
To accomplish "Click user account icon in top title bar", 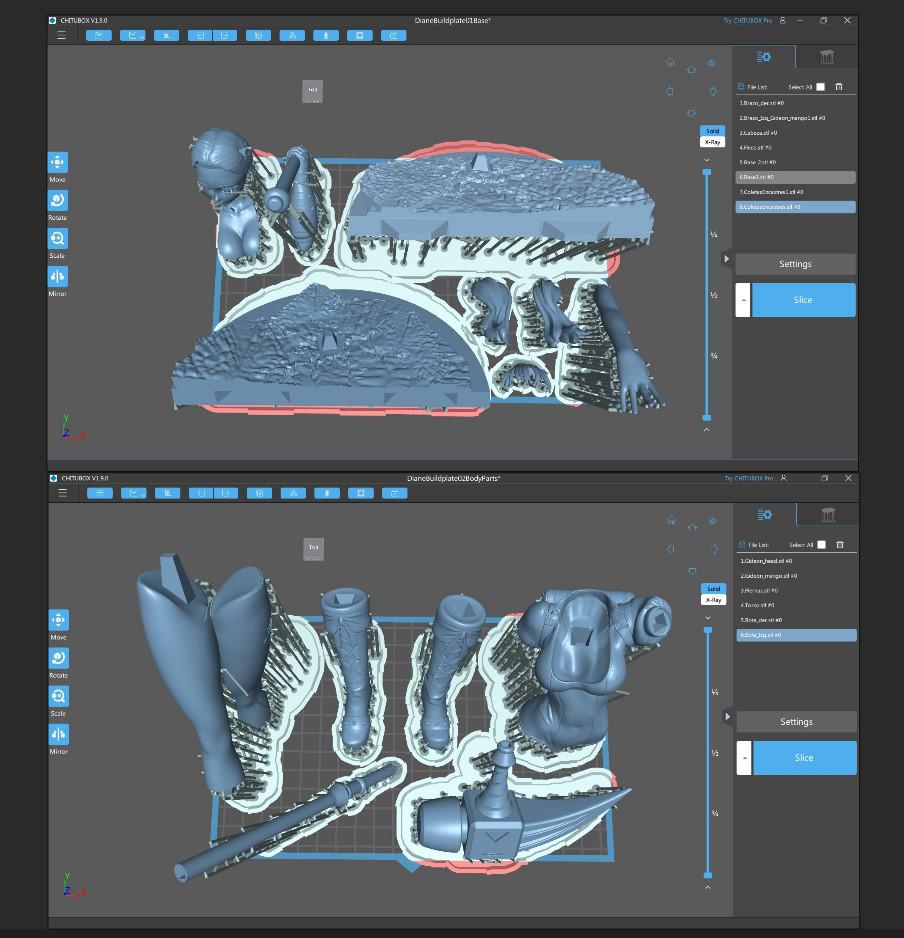I will point(783,20).
